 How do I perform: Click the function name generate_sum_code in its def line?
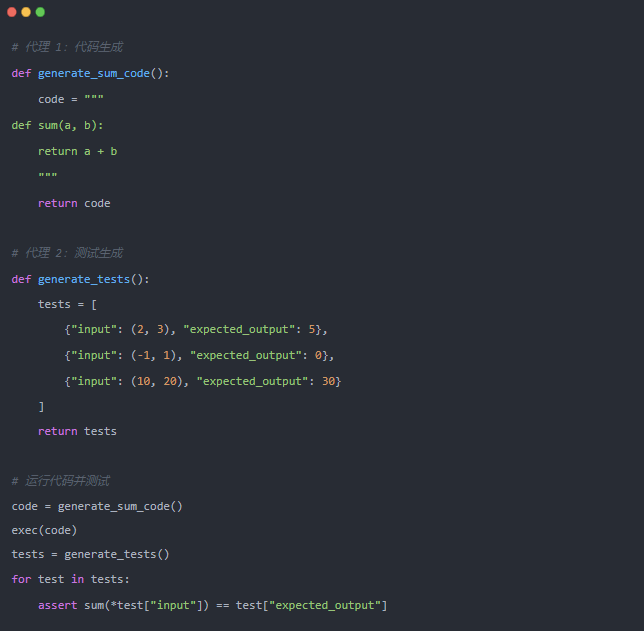click(94, 74)
